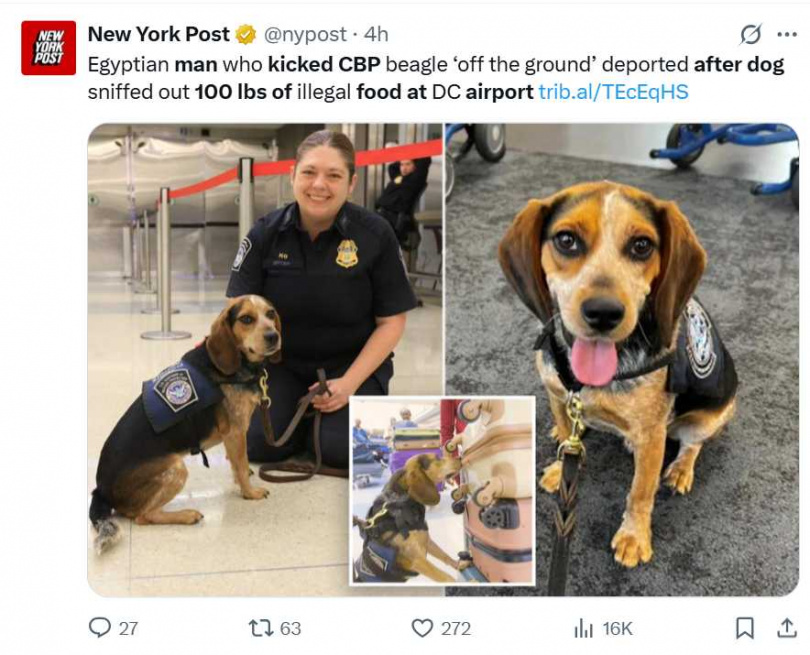Click the New York Post profile avatar
This screenshot has width=810, height=655.
click(49, 48)
